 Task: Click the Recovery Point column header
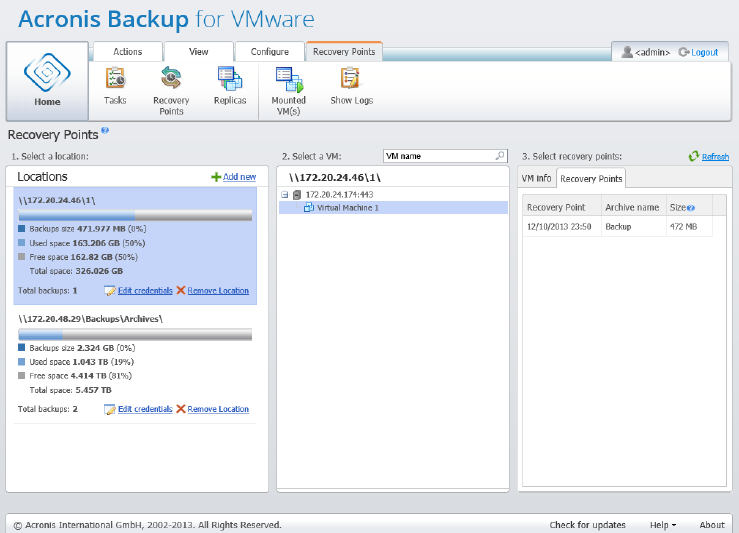(562, 207)
